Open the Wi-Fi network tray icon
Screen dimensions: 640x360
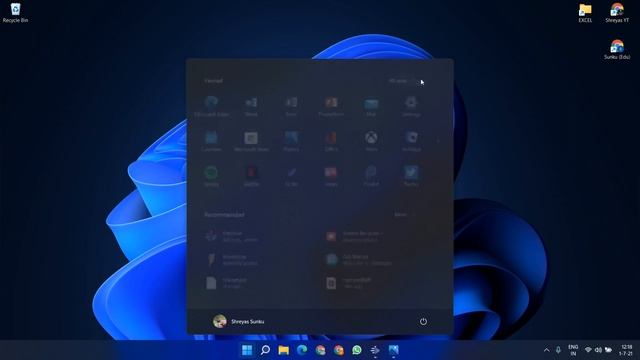pos(588,350)
